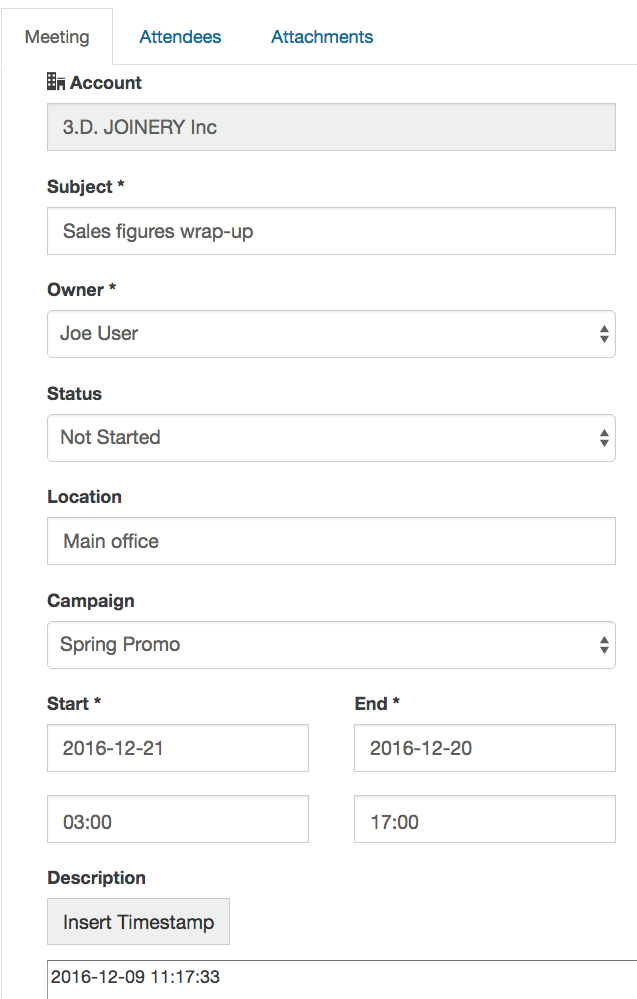The width and height of the screenshot is (637, 999).
Task: Open the Attachments tab
Action: [322, 37]
